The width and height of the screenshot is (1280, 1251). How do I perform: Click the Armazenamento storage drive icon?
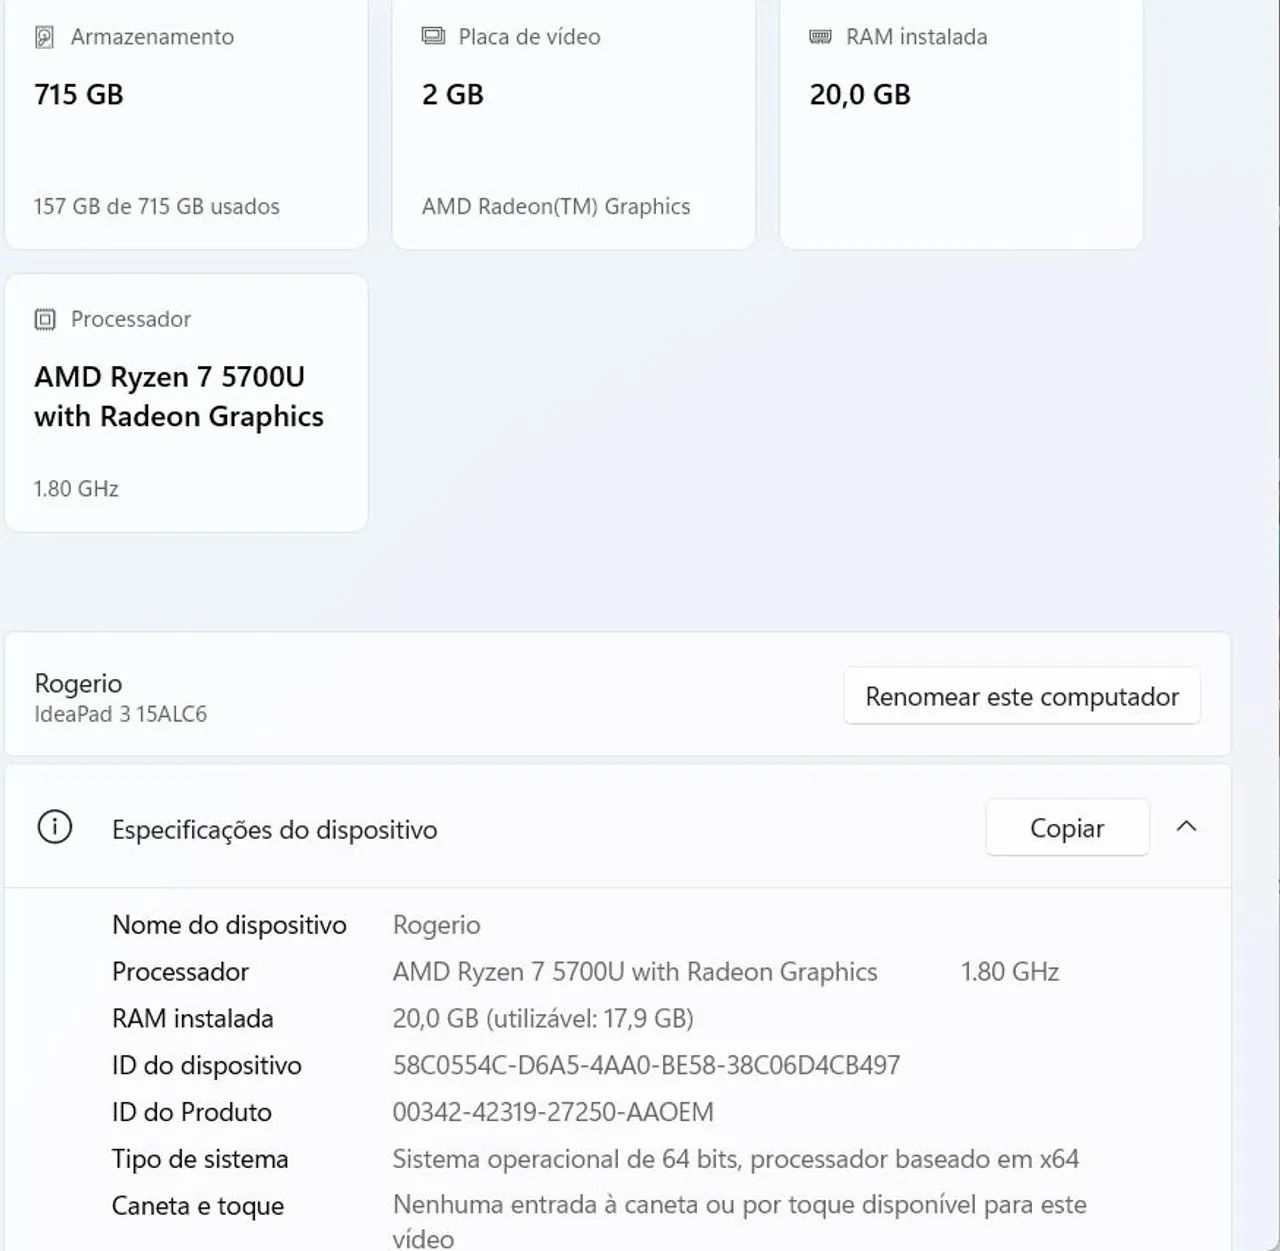pos(42,37)
